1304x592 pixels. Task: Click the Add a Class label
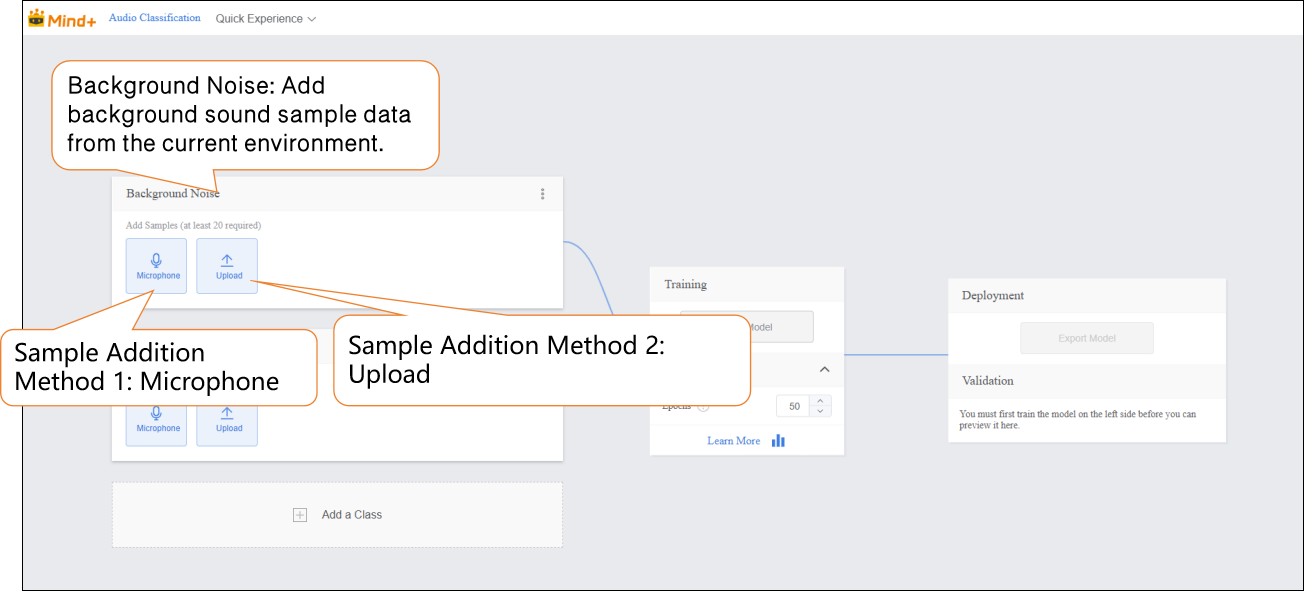[x=351, y=515]
